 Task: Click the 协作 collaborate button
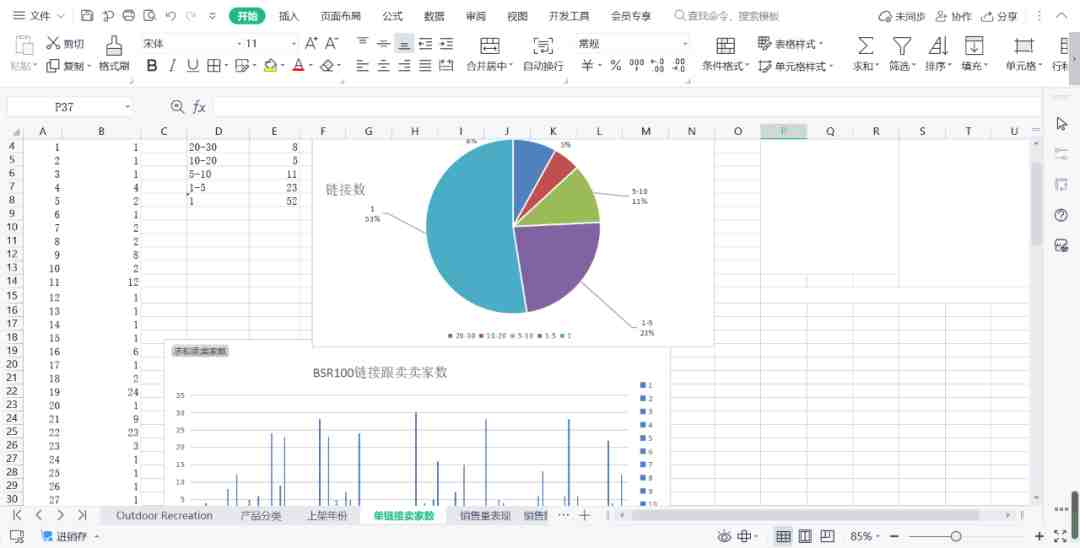click(x=954, y=16)
